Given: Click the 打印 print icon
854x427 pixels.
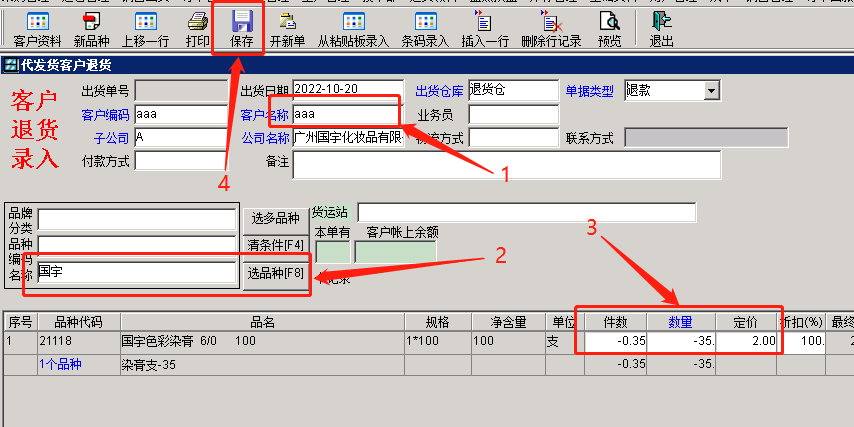Looking at the screenshot, I should [198, 28].
